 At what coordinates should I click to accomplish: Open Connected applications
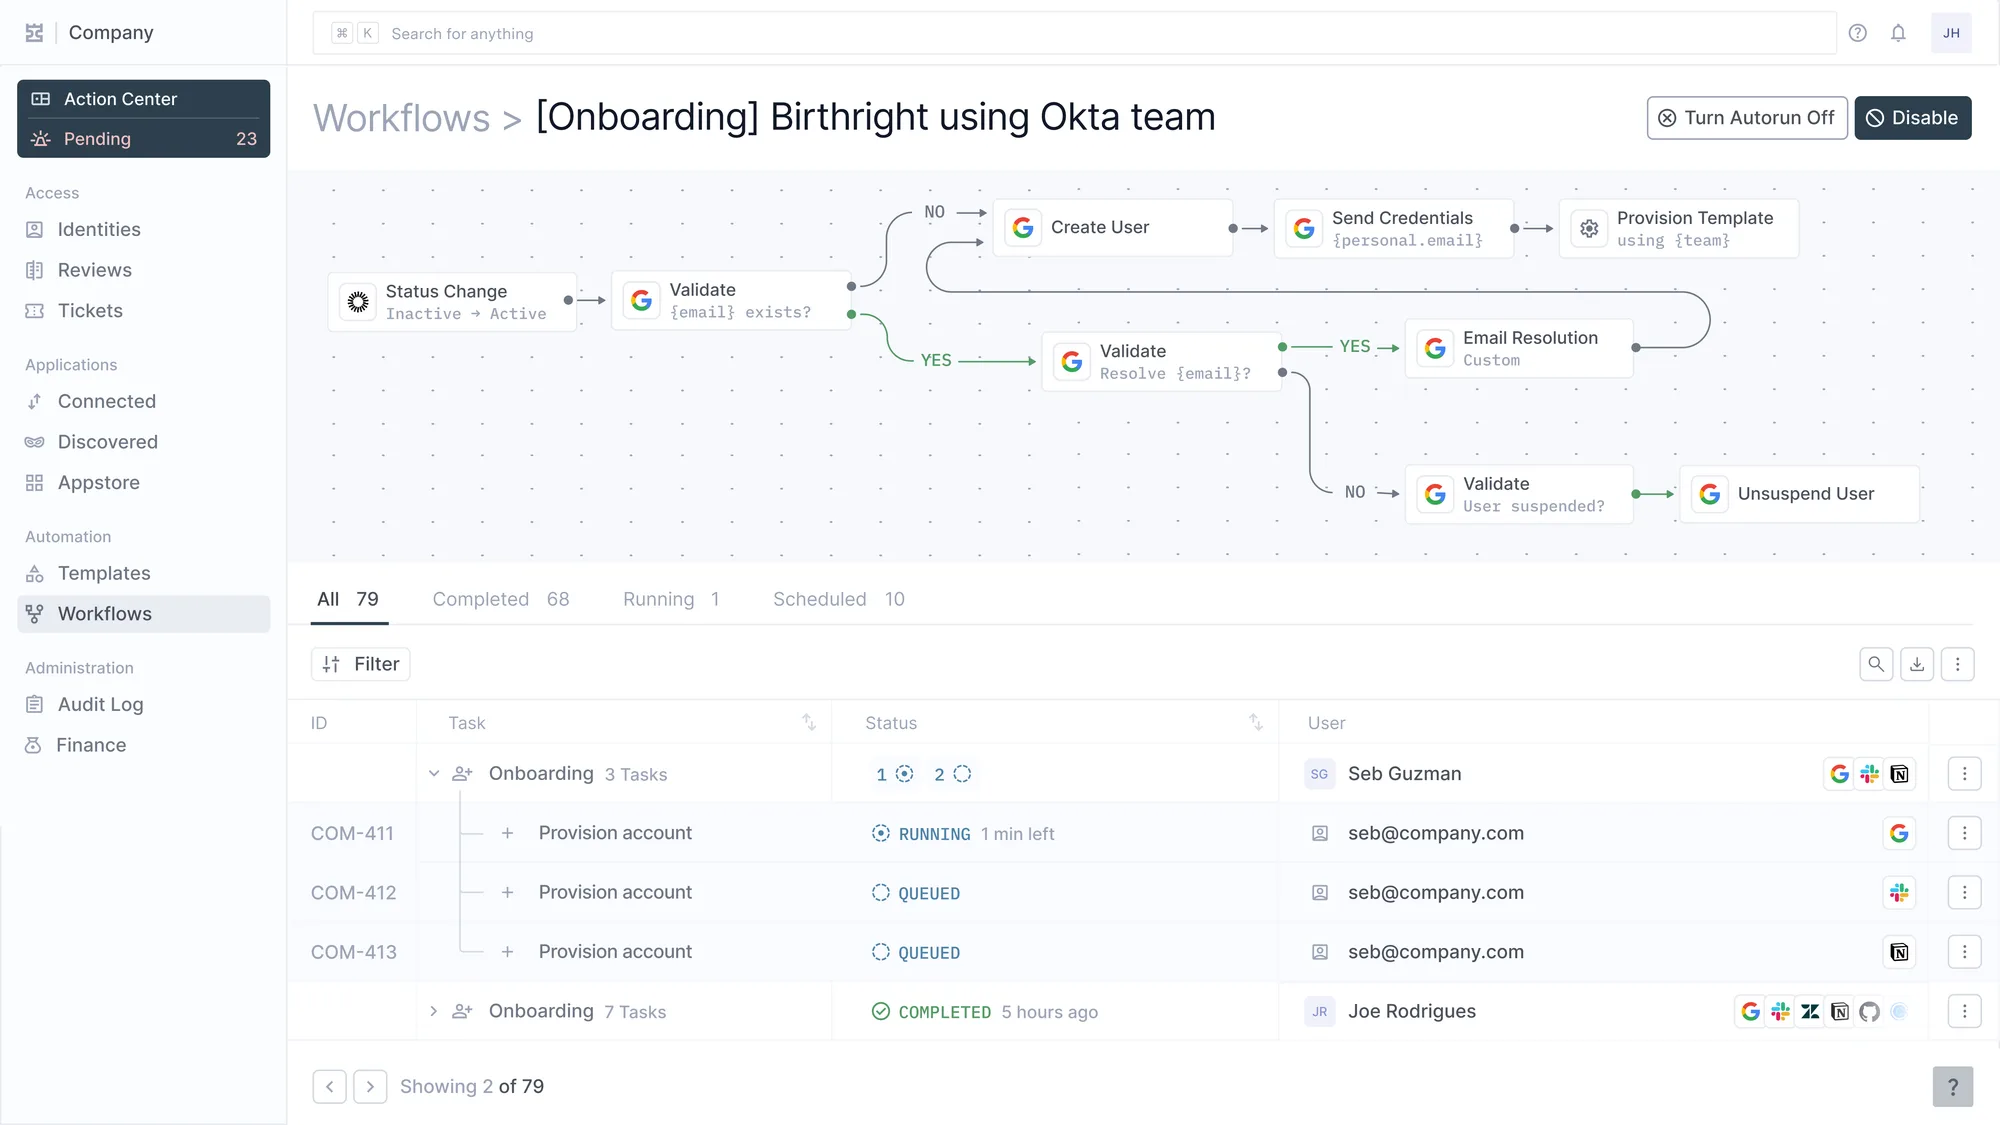pyautogui.click(x=143, y=401)
